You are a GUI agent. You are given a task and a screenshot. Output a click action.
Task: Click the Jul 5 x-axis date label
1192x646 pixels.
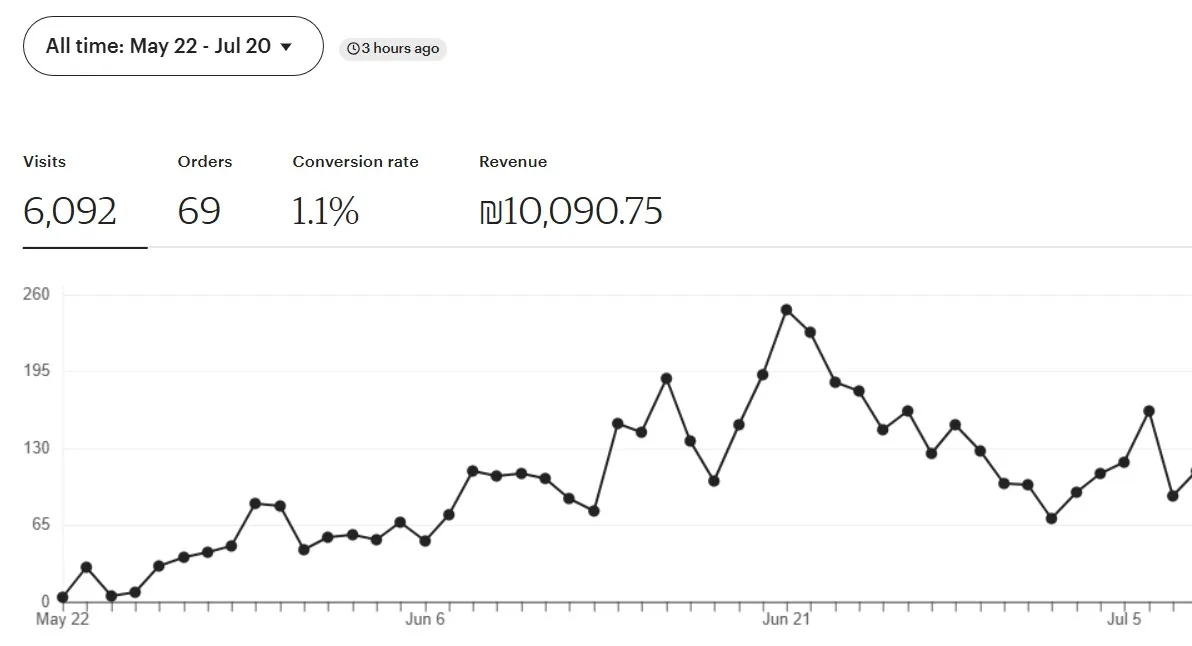[x=1124, y=620]
